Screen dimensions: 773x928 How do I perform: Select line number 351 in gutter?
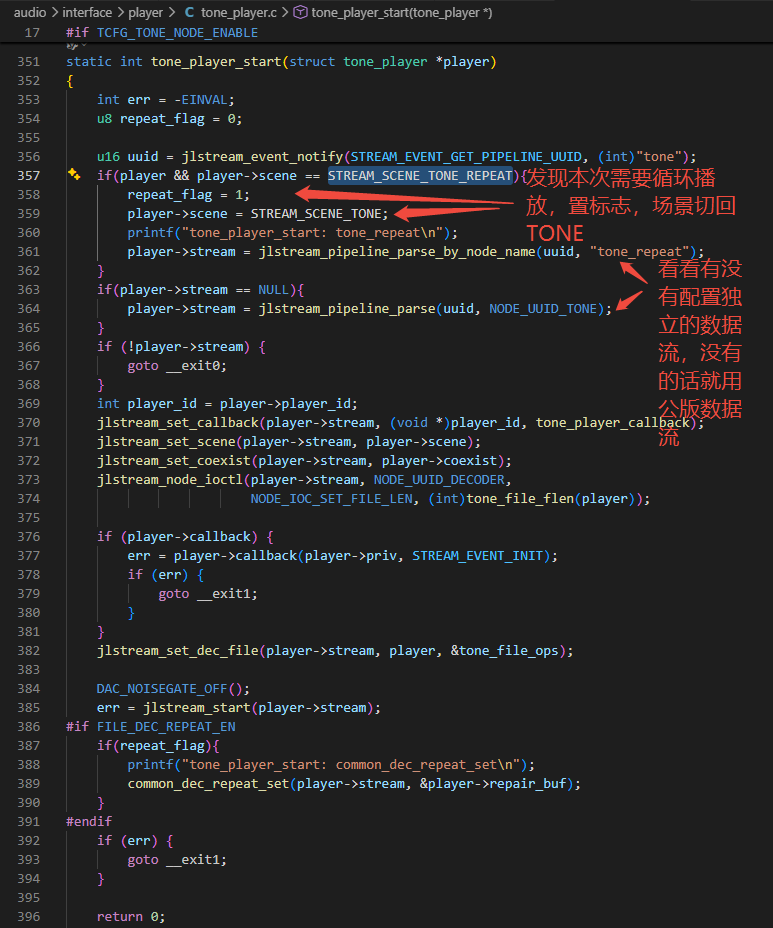tap(28, 62)
